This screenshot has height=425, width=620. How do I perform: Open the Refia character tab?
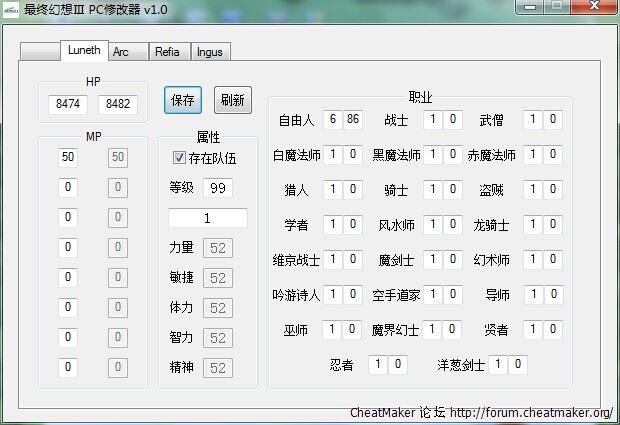click(167, 52)
